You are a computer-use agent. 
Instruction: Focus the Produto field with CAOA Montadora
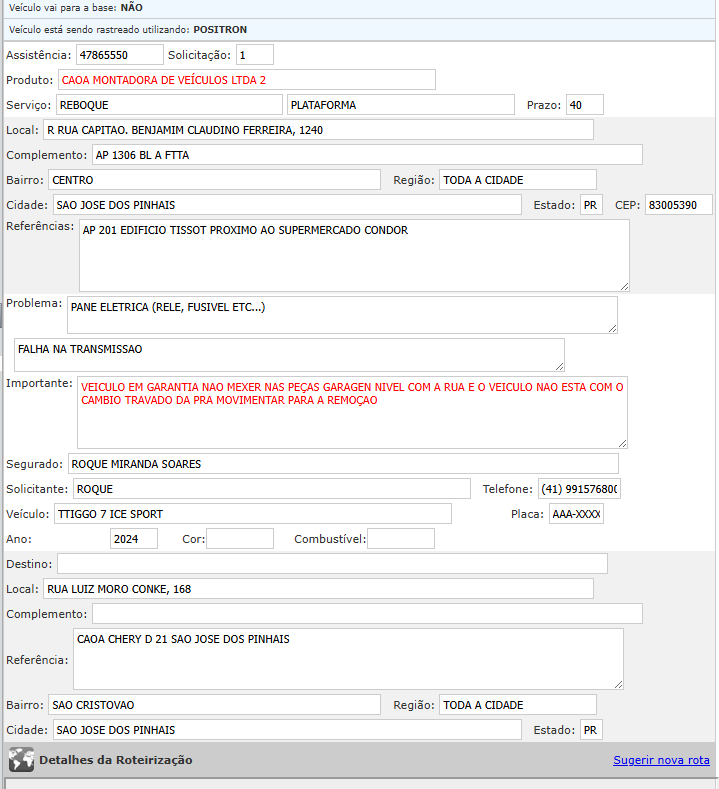[247, 80]
